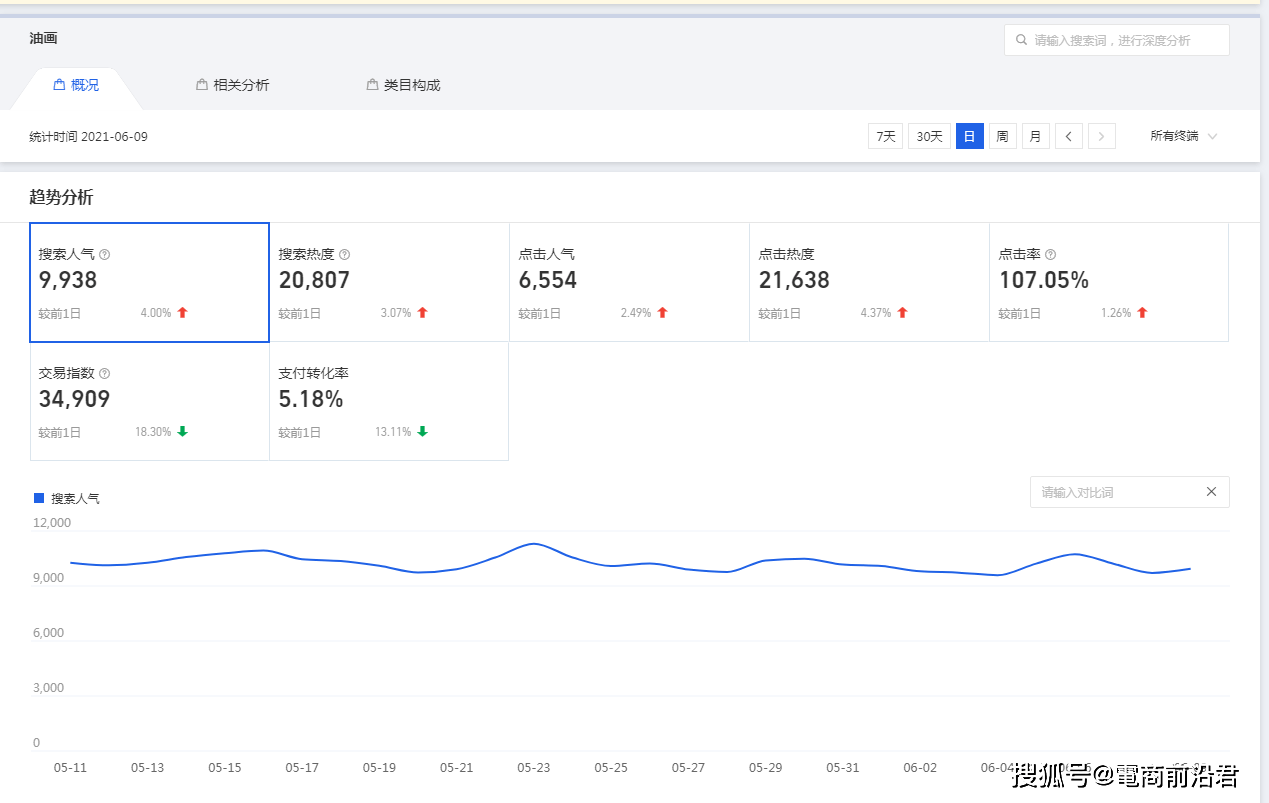
Task: Click help icon beside 交易指数
Action: click(x=105, y=374)
